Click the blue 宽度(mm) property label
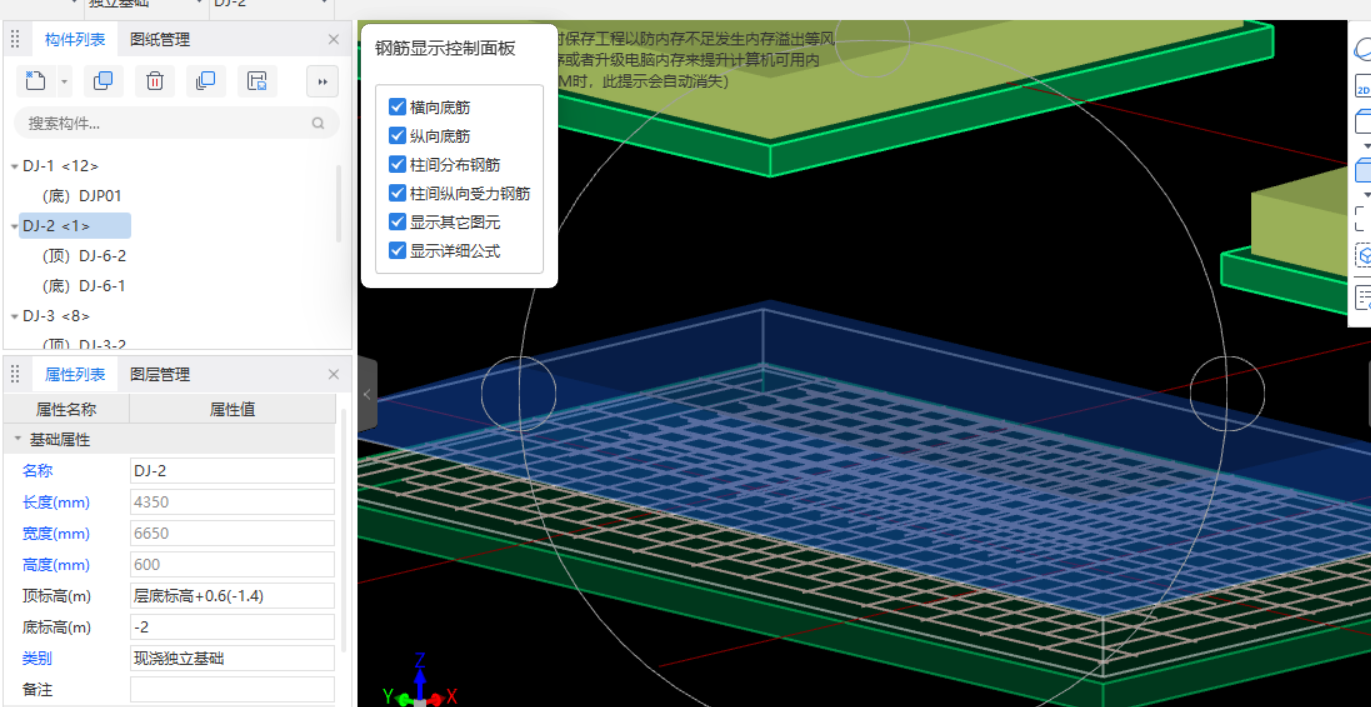1371x707 pixels. click(56, 534)
